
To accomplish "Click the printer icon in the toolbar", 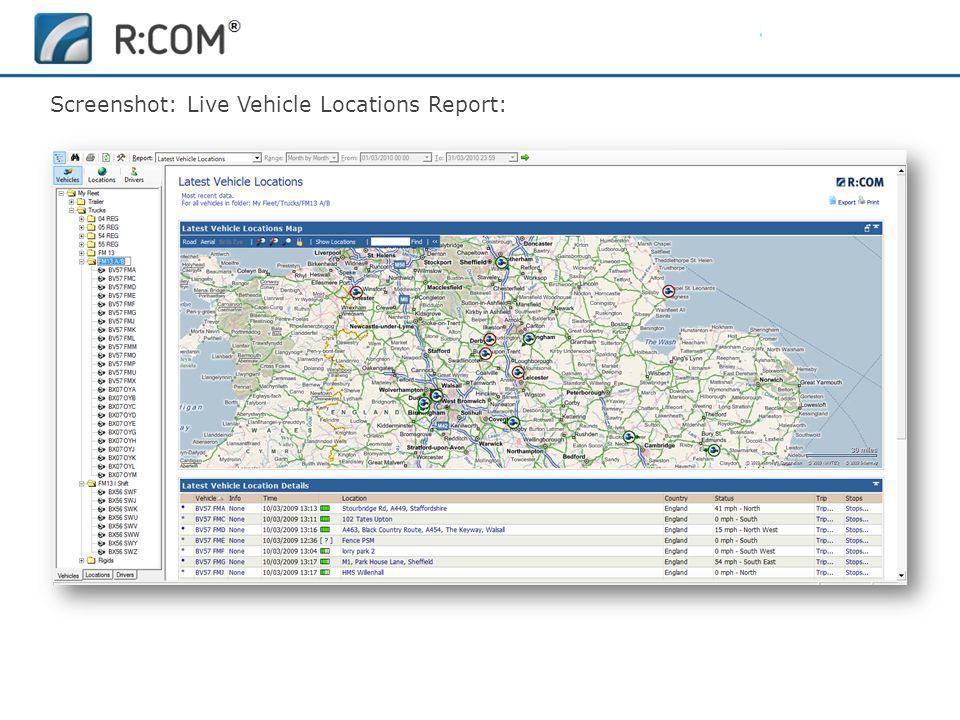I will [90, 157].
